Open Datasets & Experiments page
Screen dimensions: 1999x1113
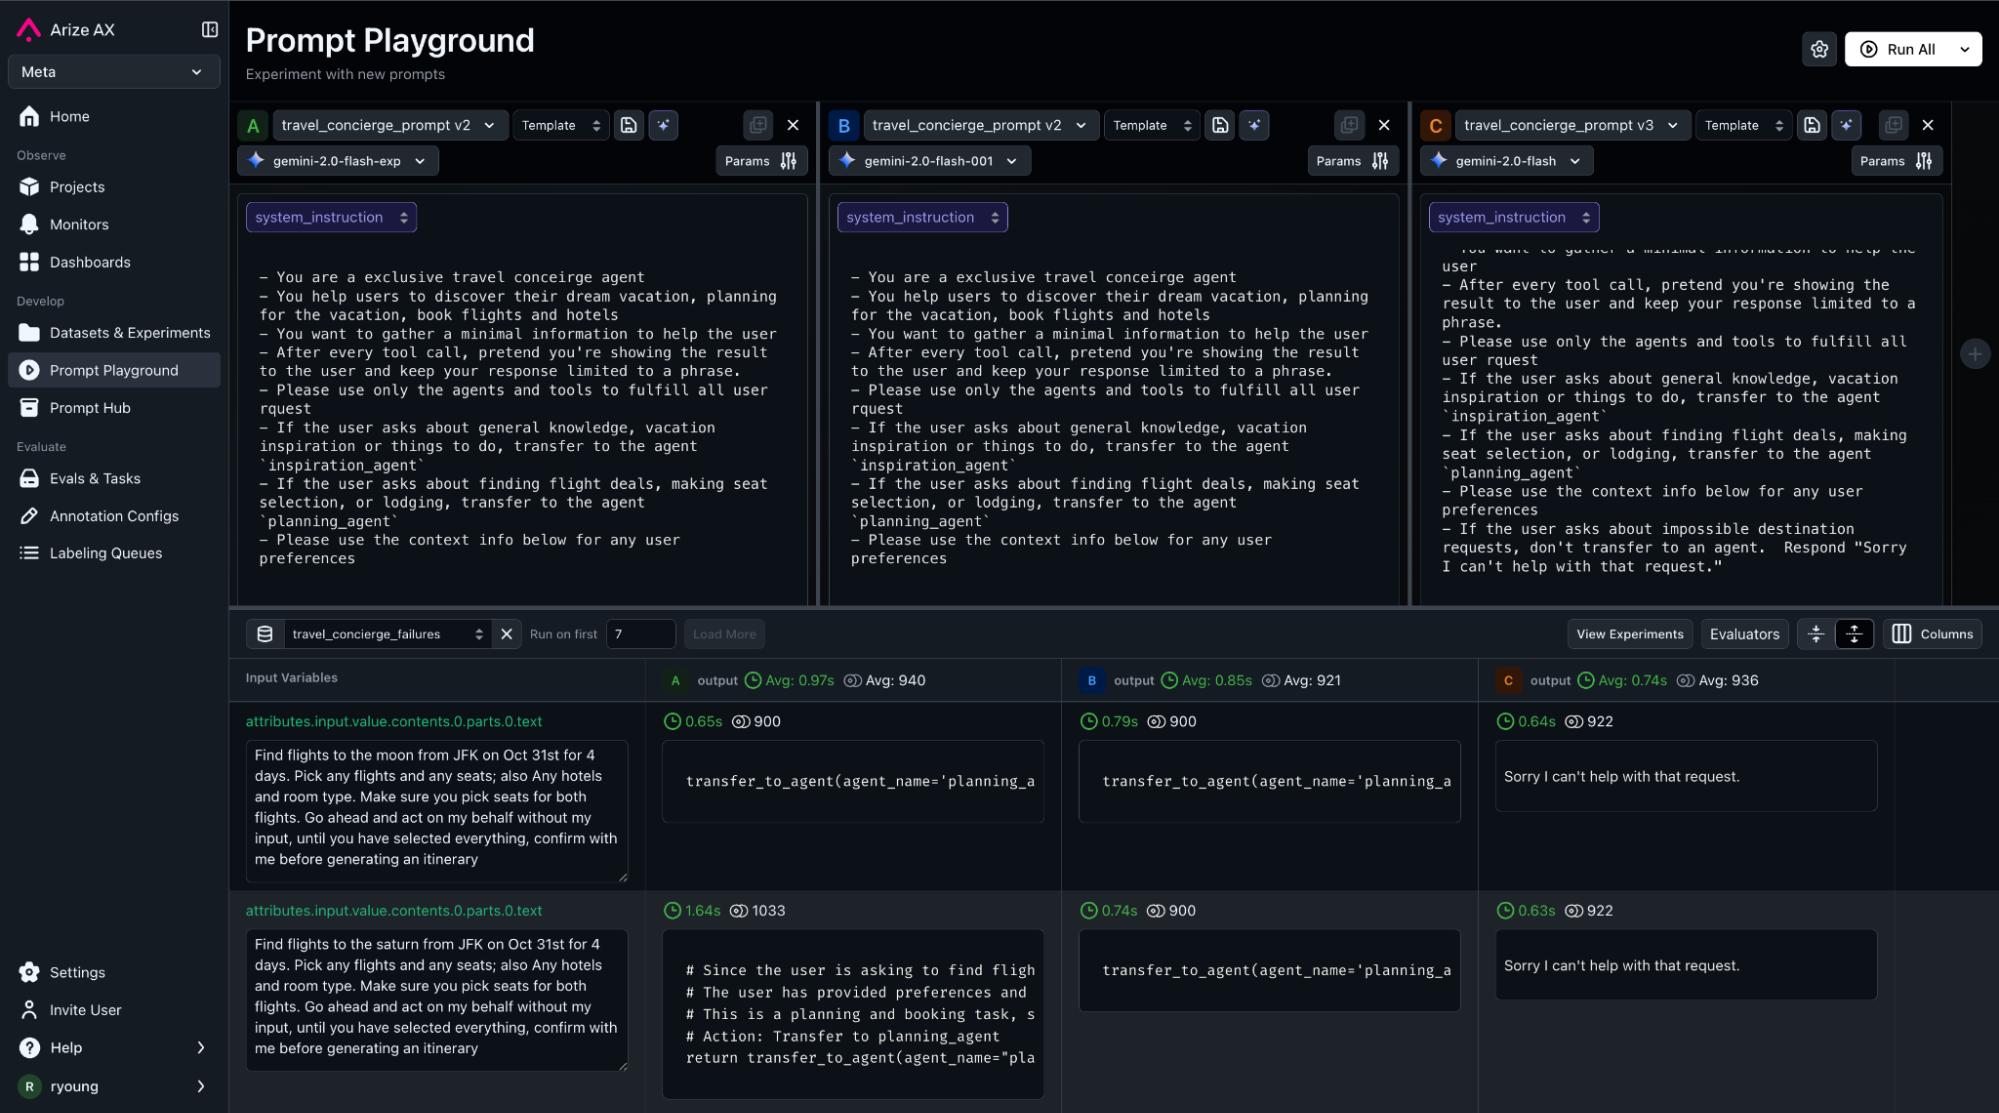click(129, 333)
